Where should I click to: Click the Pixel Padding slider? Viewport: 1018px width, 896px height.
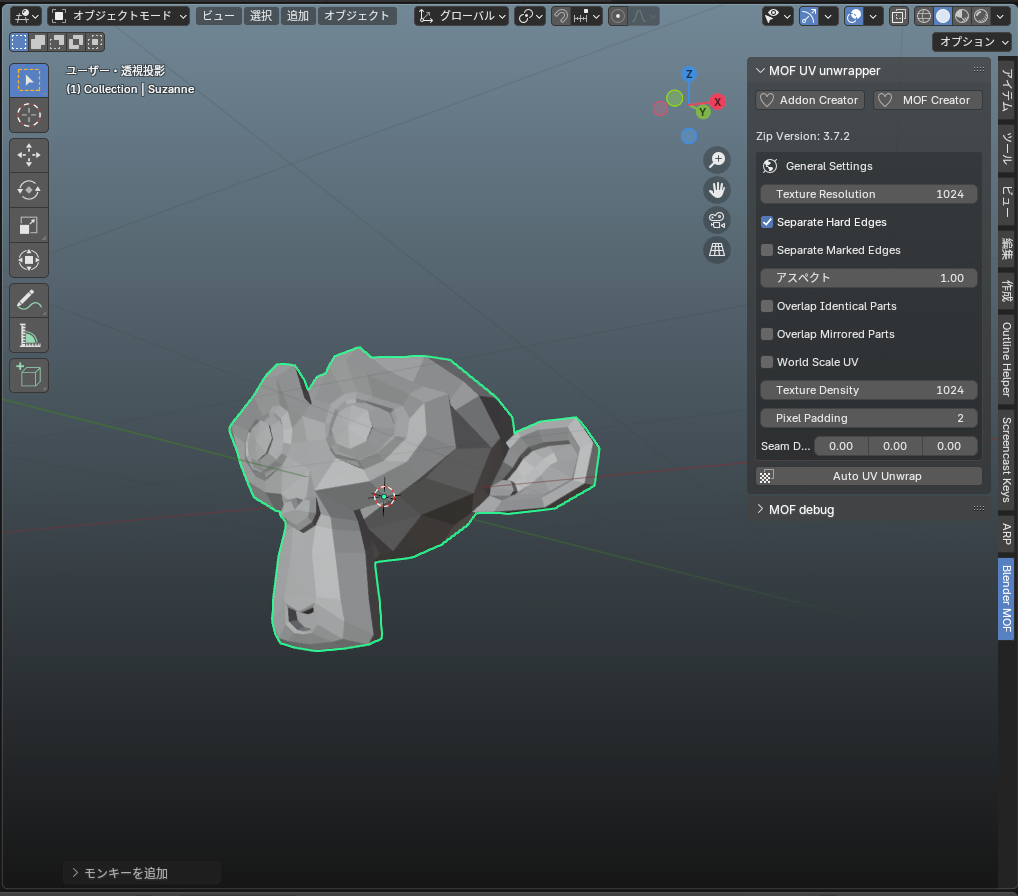point(869,418)
